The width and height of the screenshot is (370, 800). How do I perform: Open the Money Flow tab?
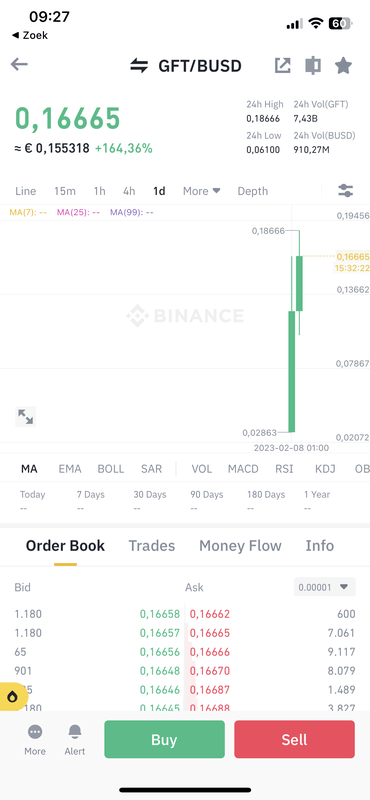click(x=240, y=545)
